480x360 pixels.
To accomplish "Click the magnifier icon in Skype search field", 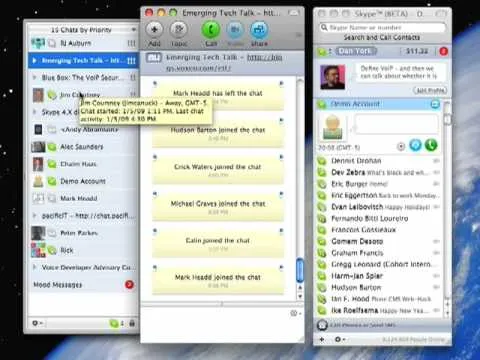I will click(x=324, y=27).
